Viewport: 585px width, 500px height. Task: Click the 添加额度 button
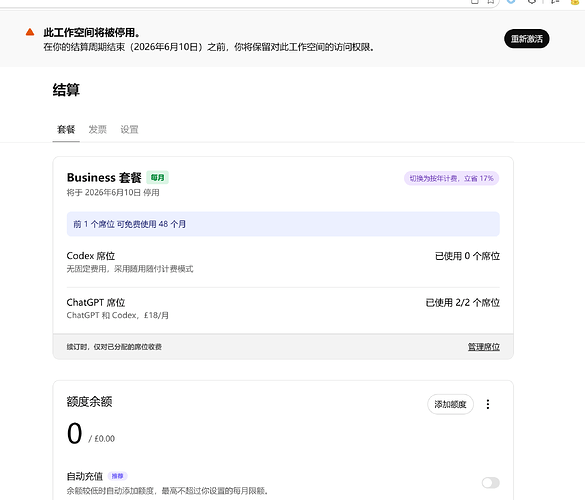450,404
